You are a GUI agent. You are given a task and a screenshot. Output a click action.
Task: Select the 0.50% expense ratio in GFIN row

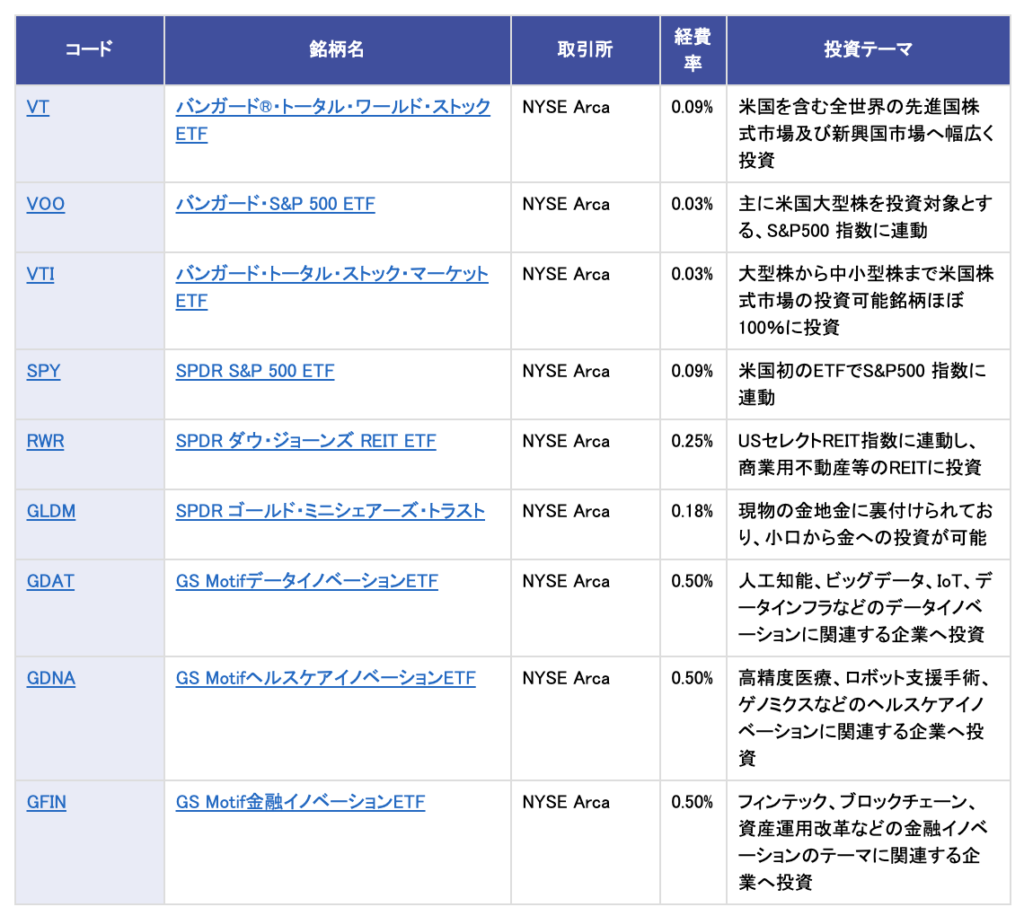point(692,802)
